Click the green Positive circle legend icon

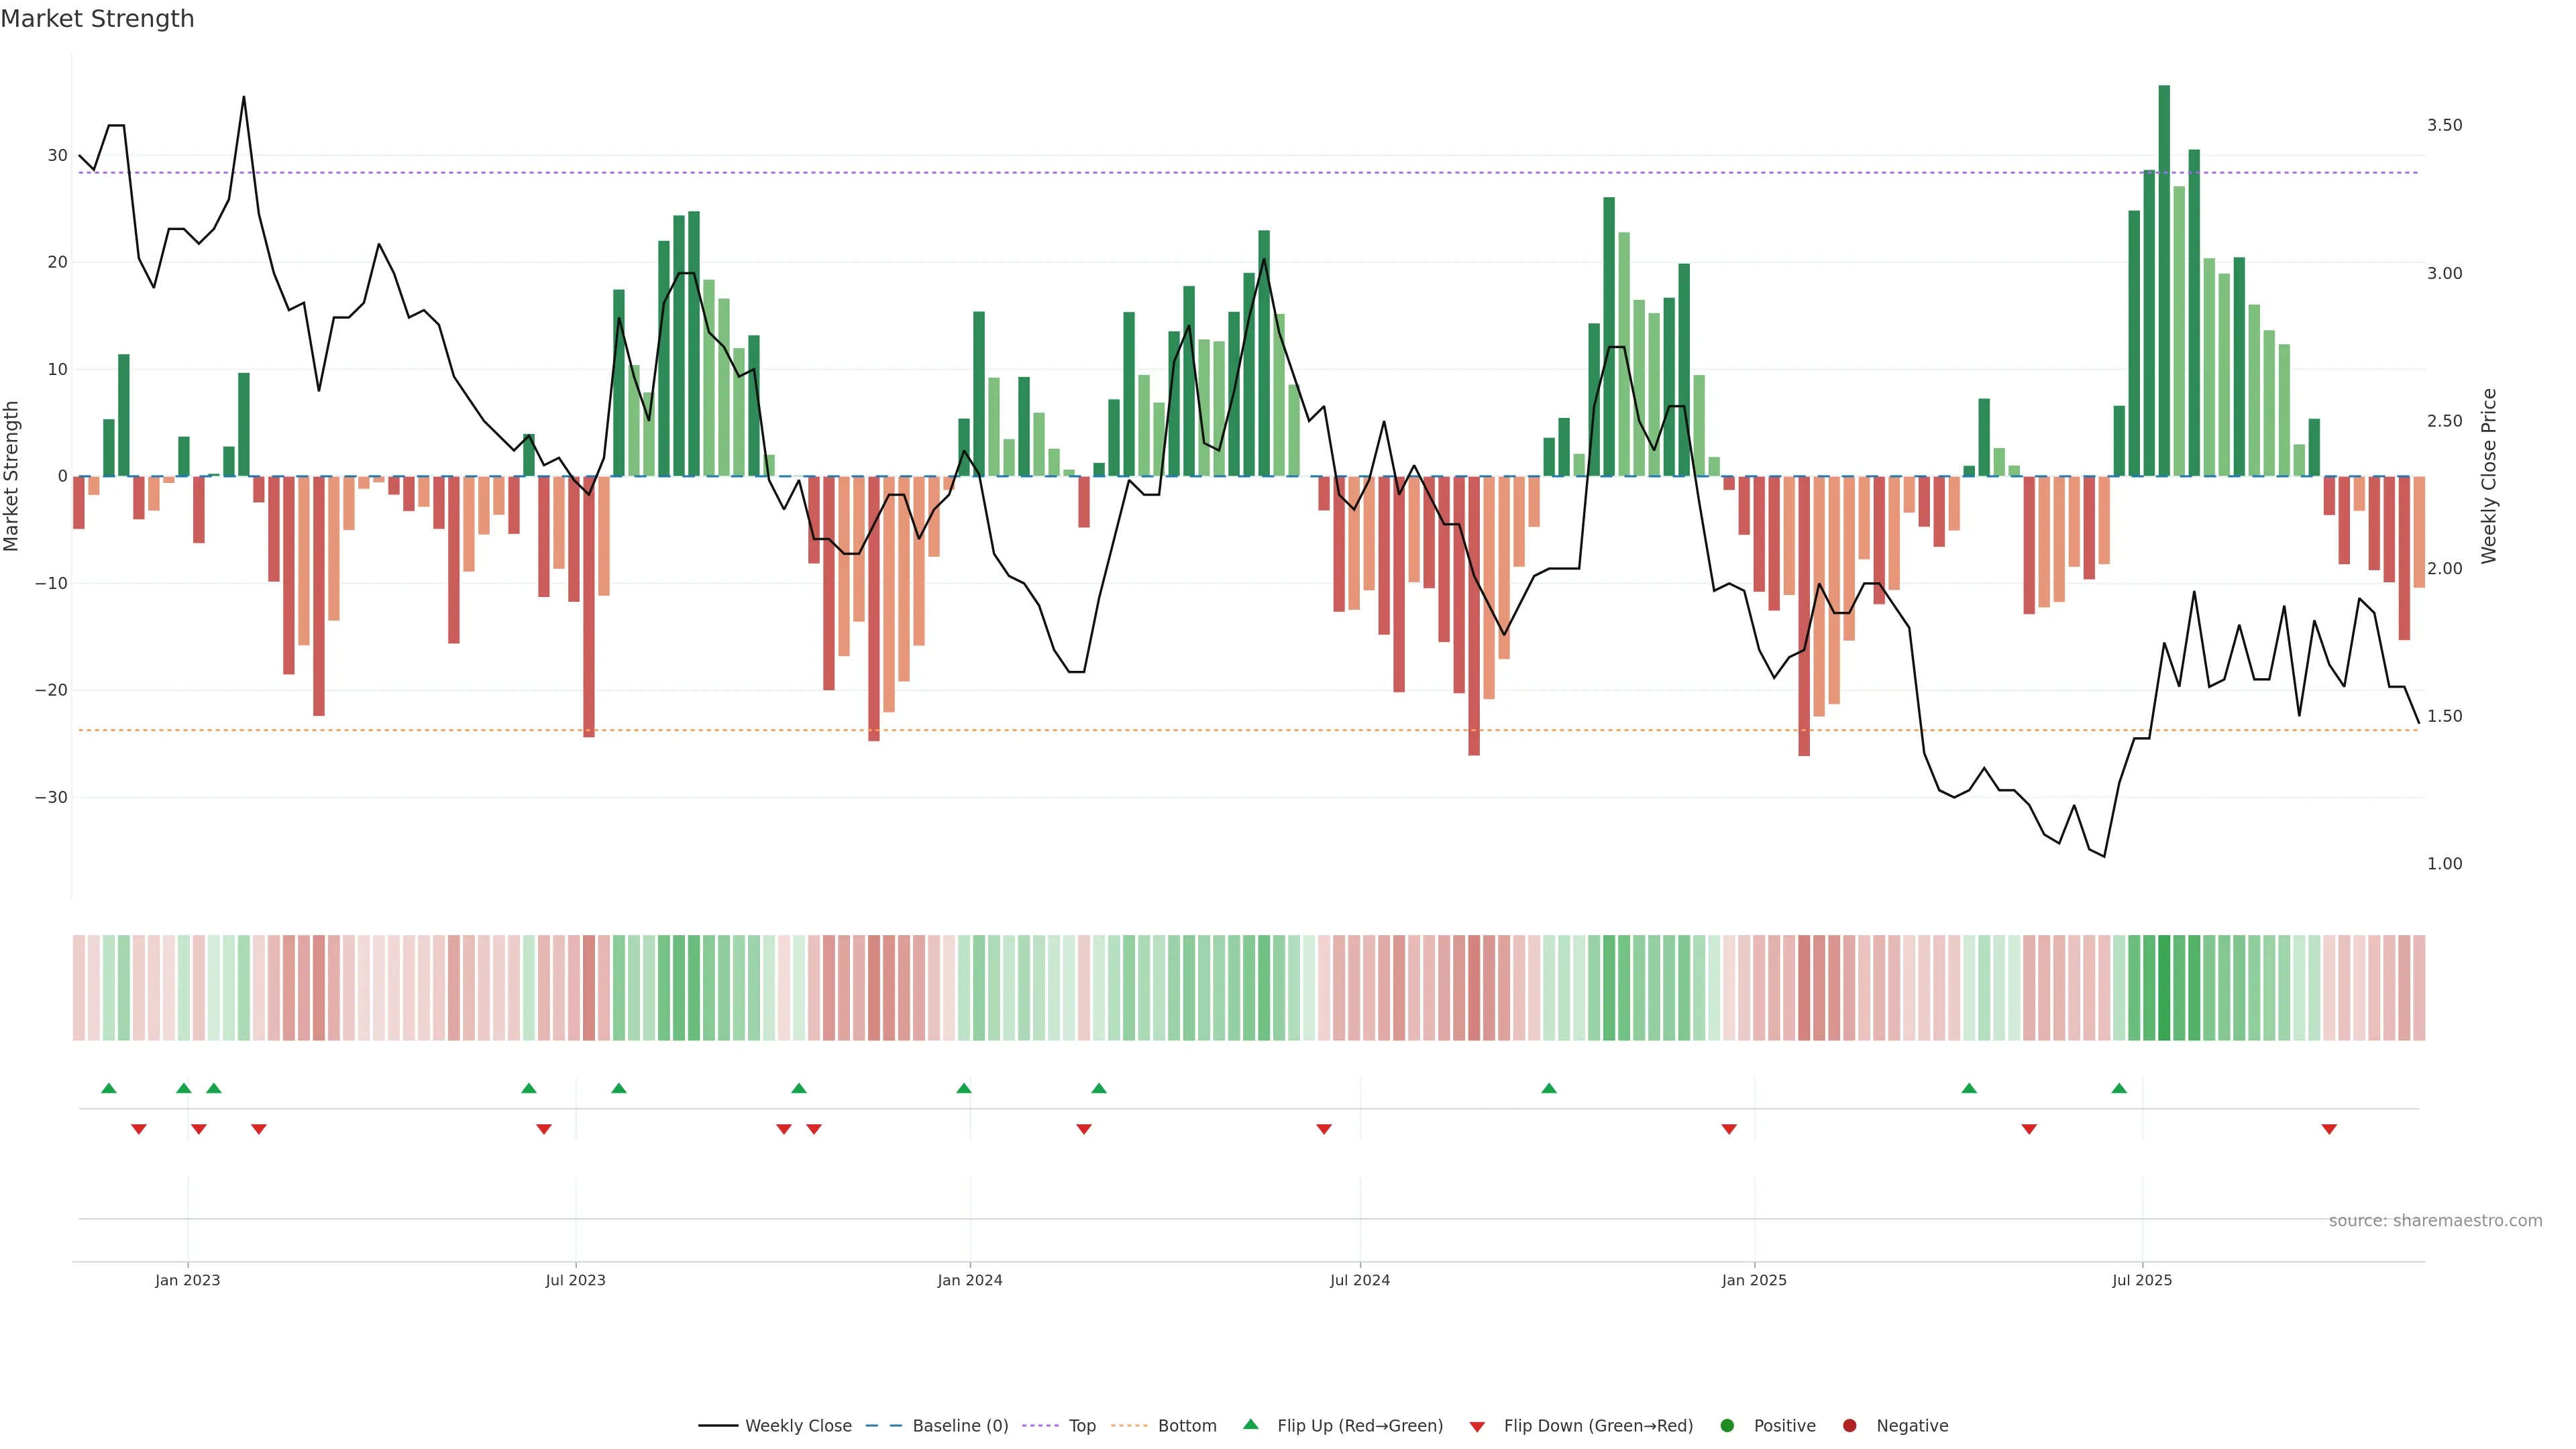(1727, 1425)
